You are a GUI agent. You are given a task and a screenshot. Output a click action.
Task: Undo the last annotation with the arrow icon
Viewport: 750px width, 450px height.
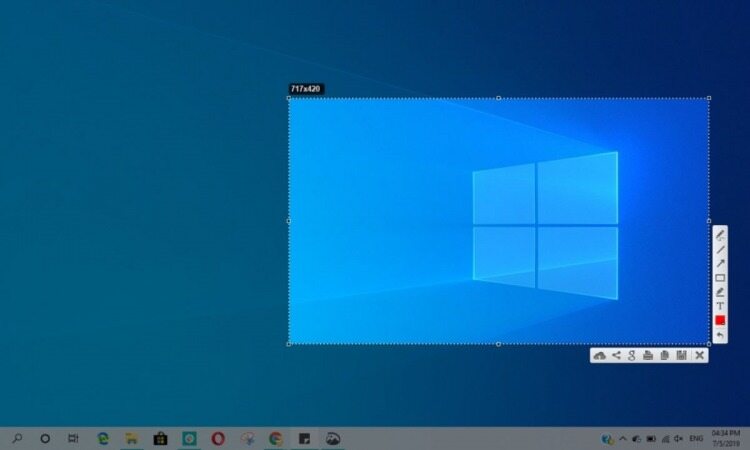pyautogui.click(x=720, y=335)
